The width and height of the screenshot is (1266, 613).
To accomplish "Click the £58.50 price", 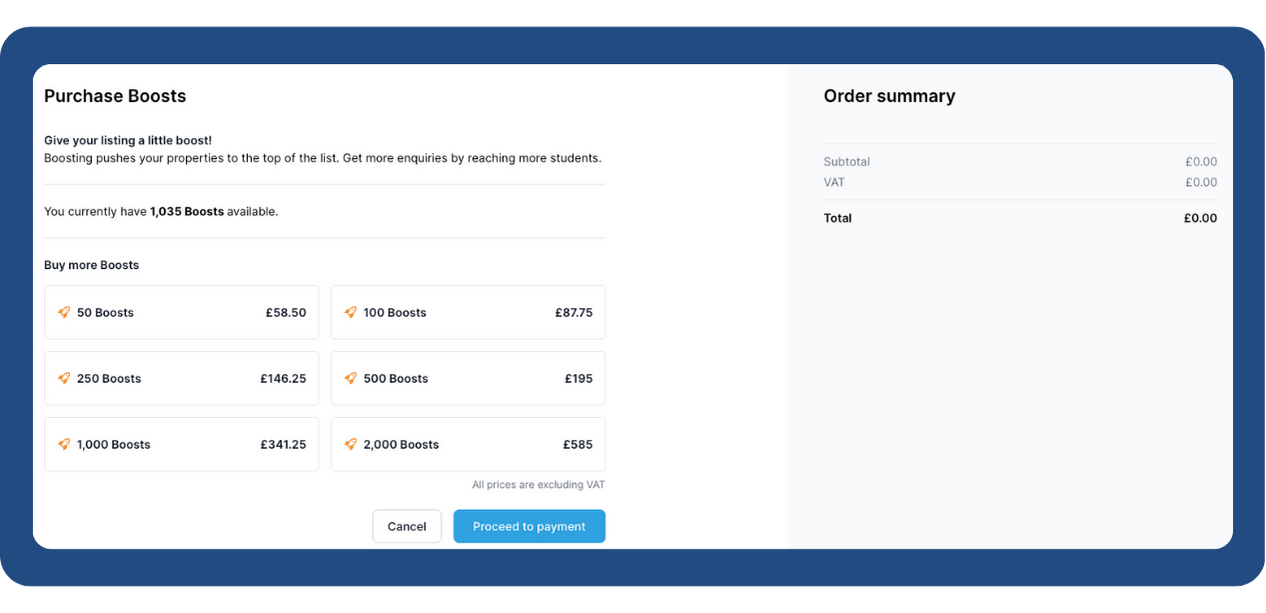I will pos(286,313).
